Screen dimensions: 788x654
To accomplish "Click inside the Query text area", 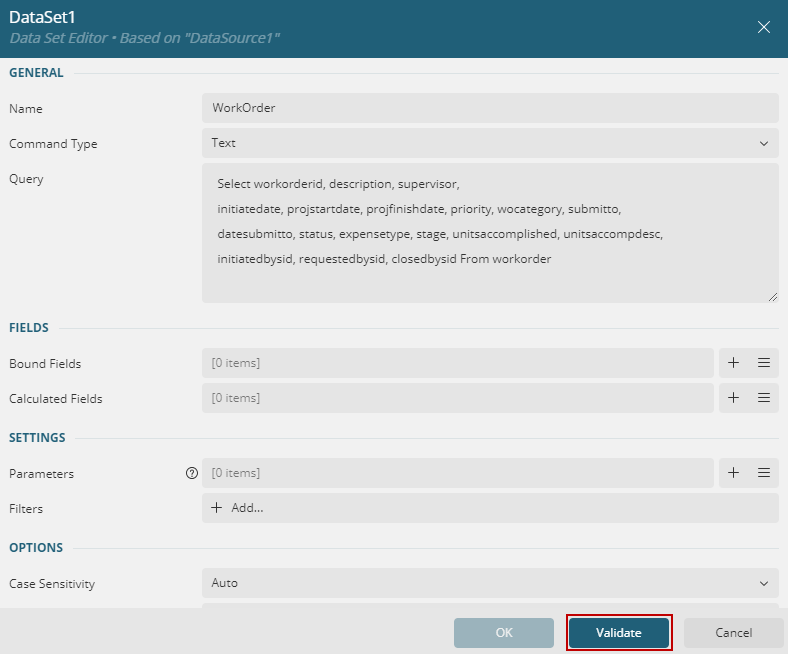I will coord(489,232).
